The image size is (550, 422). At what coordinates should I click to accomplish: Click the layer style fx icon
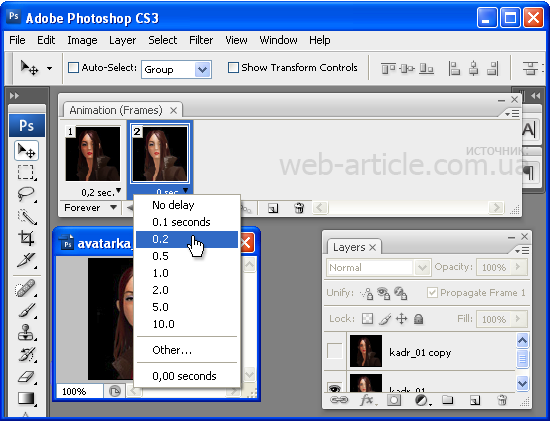point(367,400)
